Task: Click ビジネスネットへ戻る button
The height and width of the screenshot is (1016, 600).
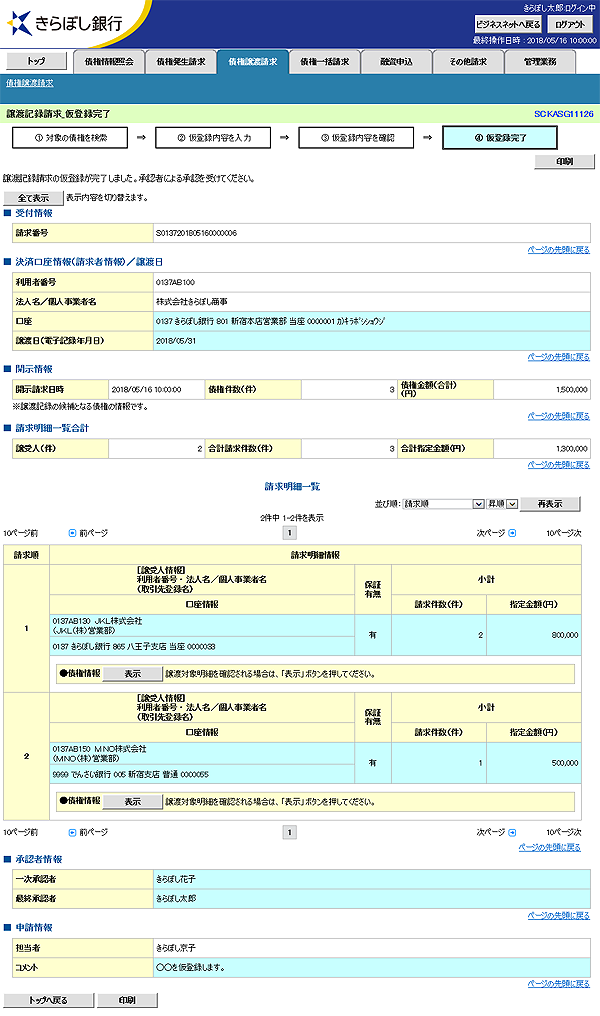Action: point(508,25)
